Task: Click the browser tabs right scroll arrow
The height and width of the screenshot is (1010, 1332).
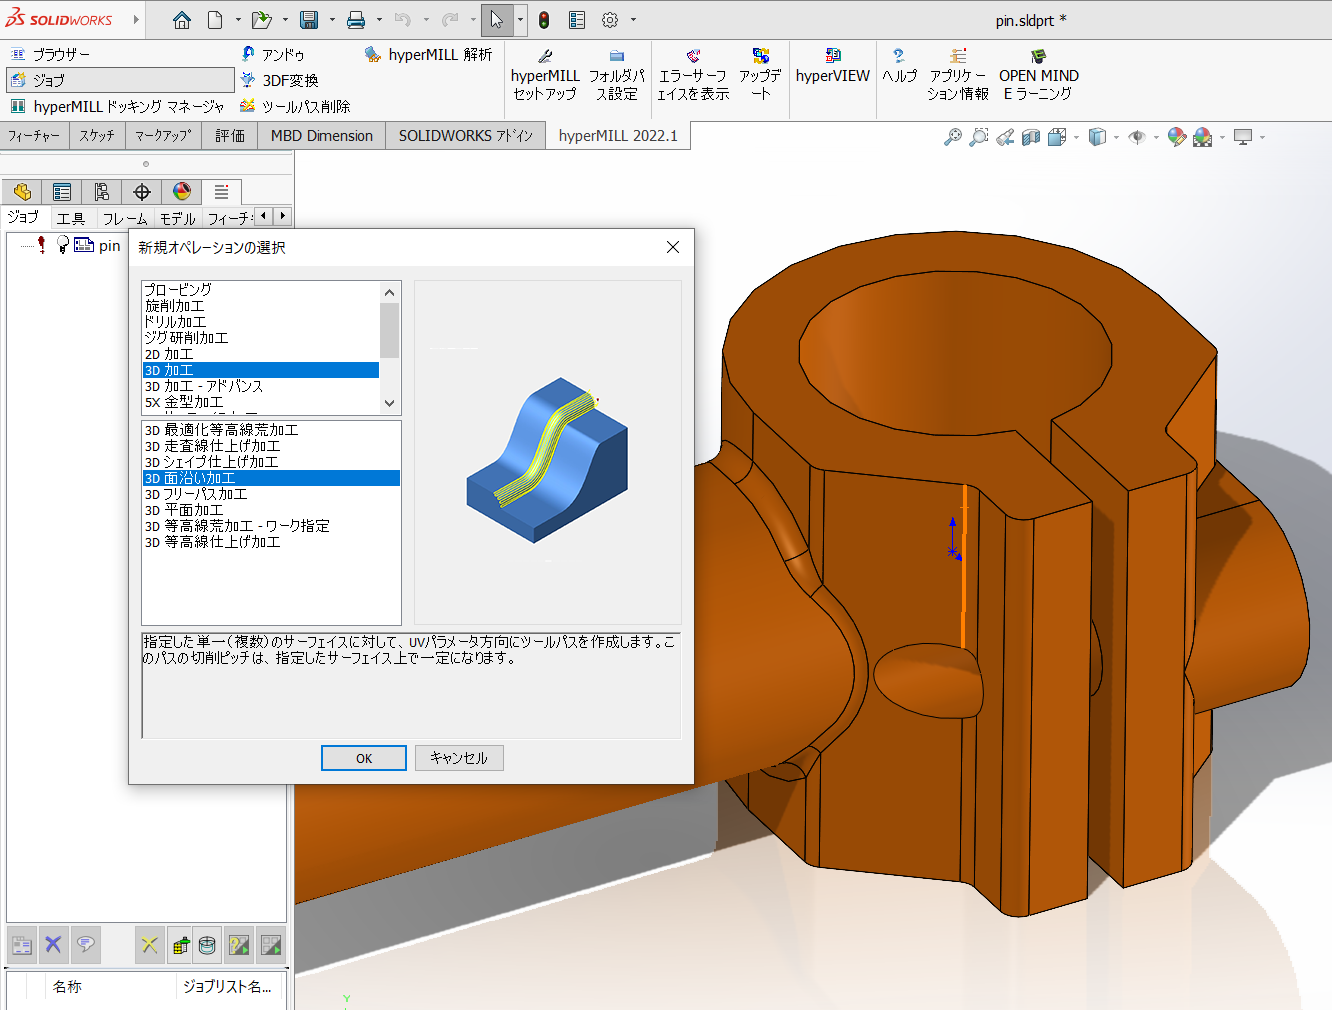Action: 283,216
